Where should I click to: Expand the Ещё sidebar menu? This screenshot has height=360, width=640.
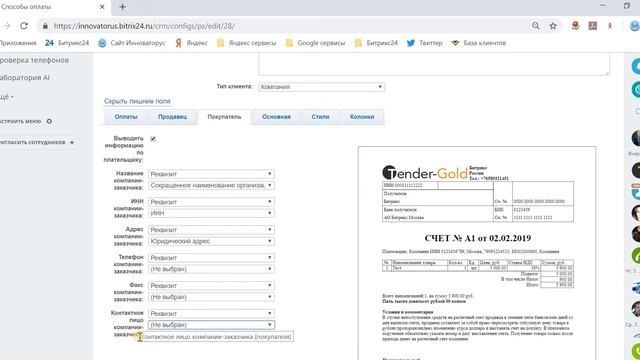click(x=7, y=97)
